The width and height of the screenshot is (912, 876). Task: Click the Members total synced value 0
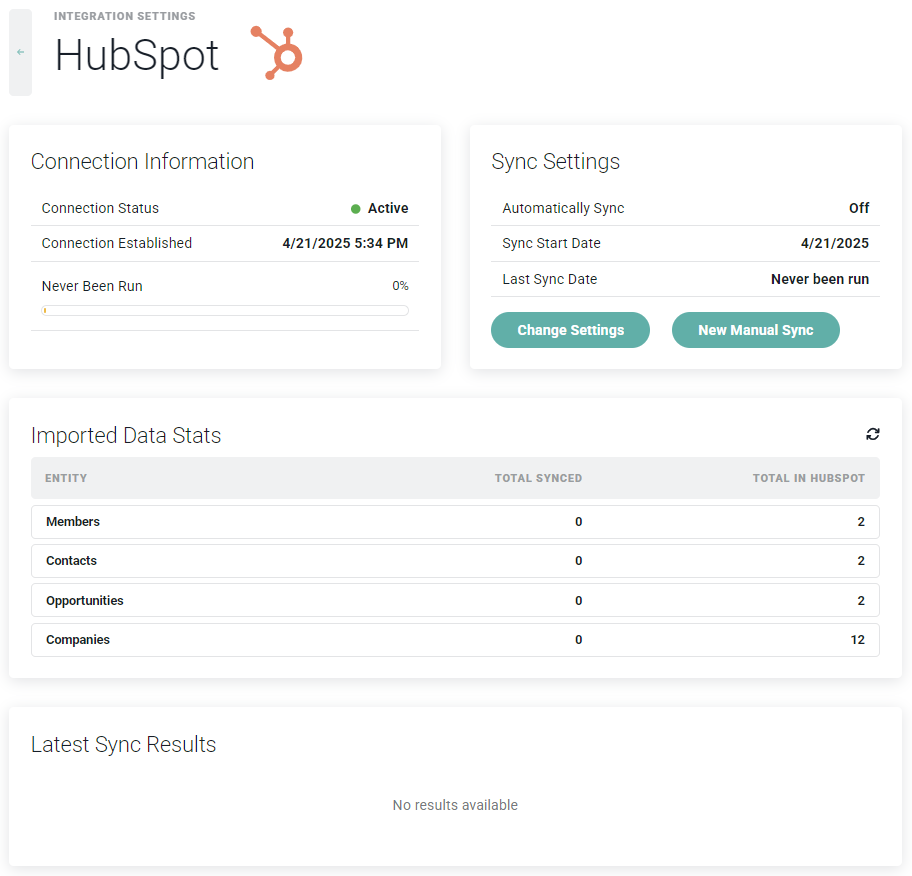(578, 522)
